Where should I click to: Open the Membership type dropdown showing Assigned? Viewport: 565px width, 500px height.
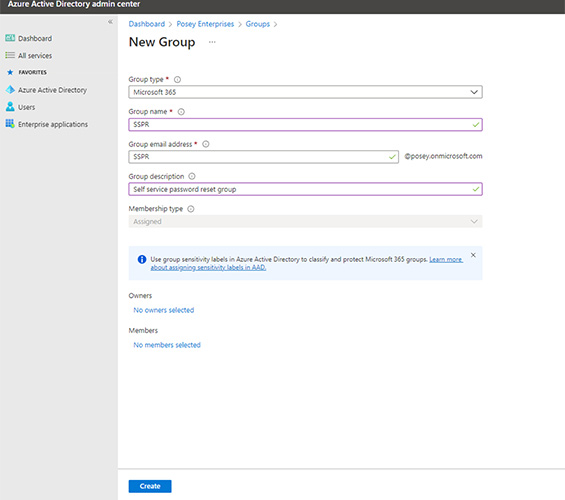(305, 221)
